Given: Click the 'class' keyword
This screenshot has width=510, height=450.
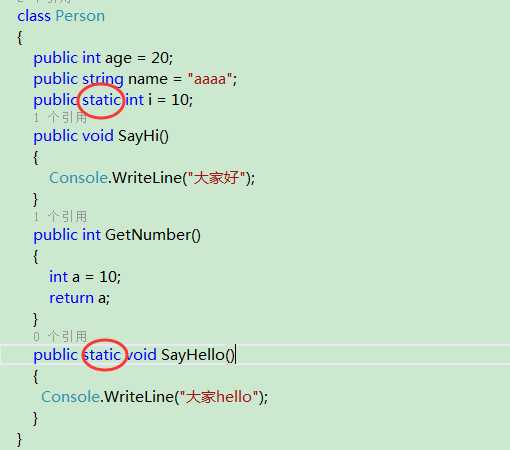Looking at the screenshot, I should (34, 16).
